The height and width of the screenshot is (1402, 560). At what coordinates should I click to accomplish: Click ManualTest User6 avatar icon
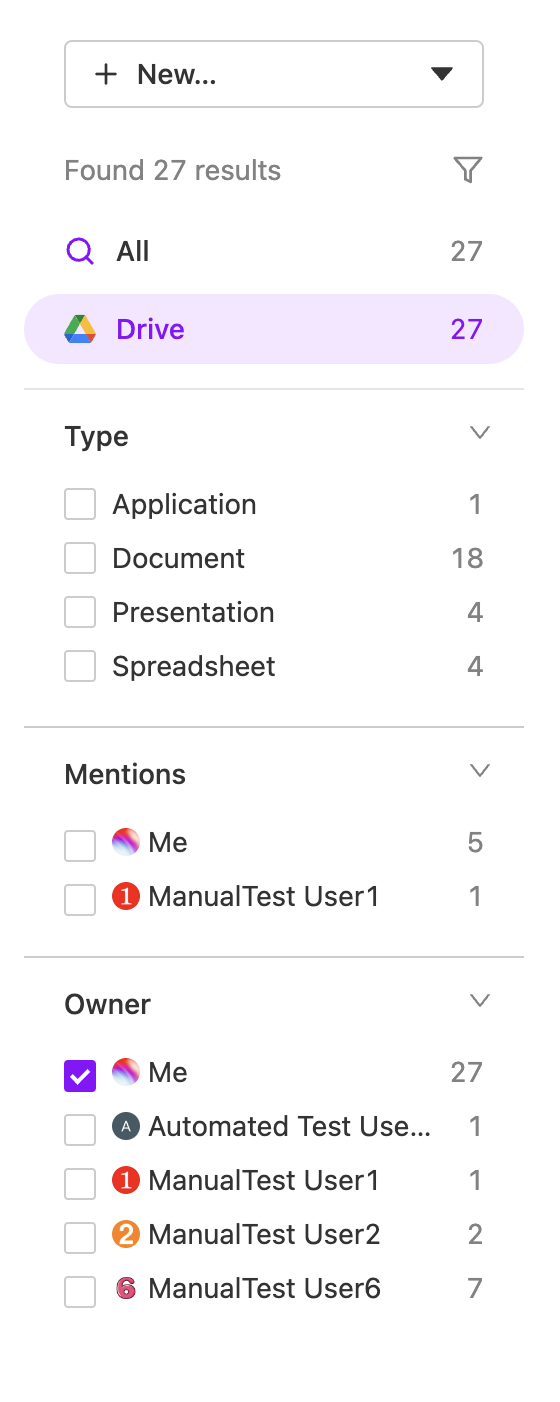125,1288
